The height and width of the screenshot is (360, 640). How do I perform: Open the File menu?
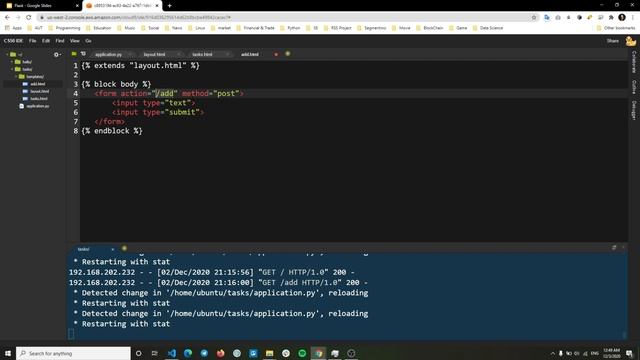tap(32, 41)
